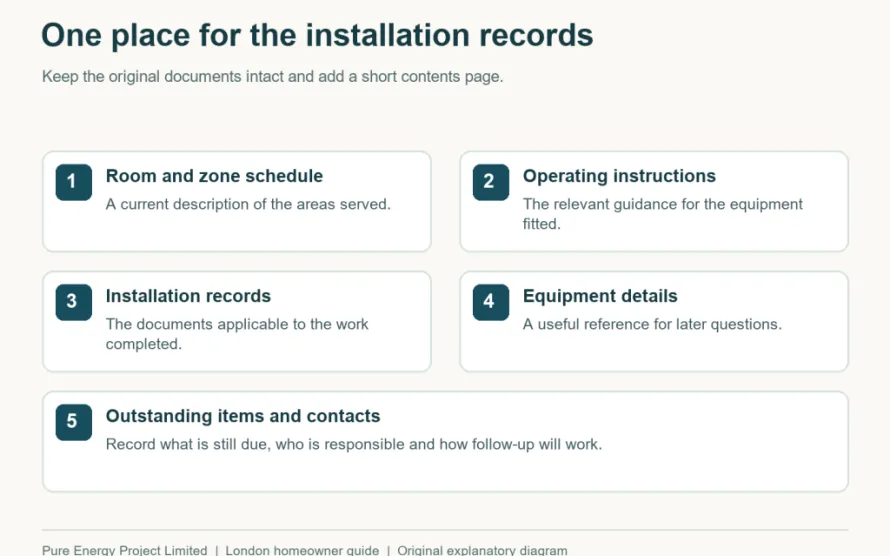Click 'Record what is still due' description text
The height and width of the screenshot is (556, 890).
click(x=354, y=444)
